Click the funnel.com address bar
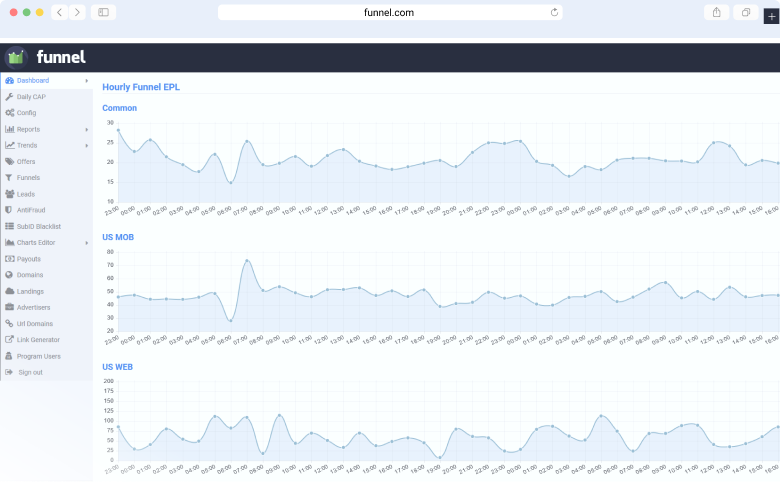The width and height of the screenshot is (780, 482). click(x=390, y=12)
